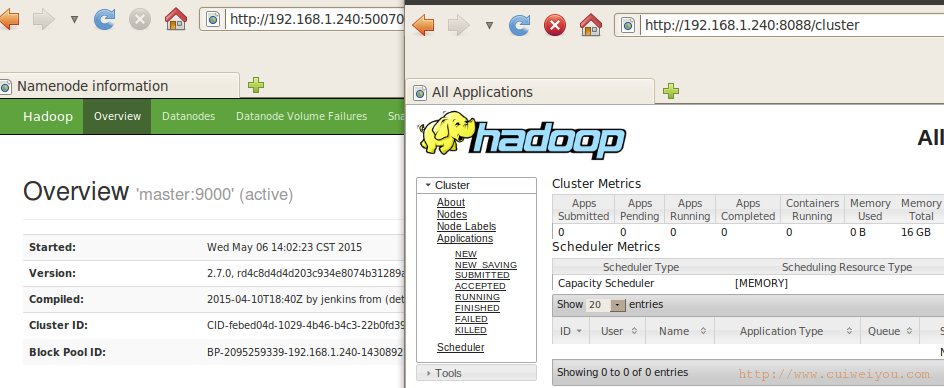Viewport: 944px width, 388px height.
Task: Click forward arrow in Namenode browser window
Action: [44, 19]
